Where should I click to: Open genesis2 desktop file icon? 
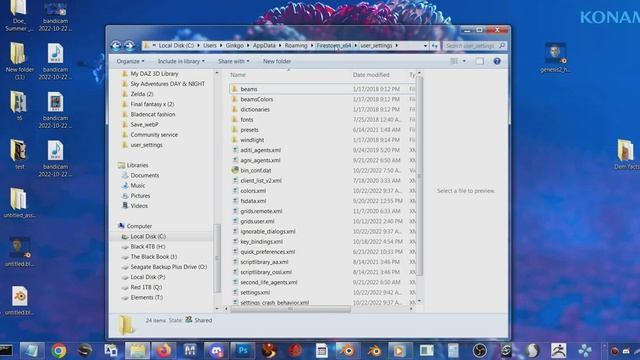[555, 58]
